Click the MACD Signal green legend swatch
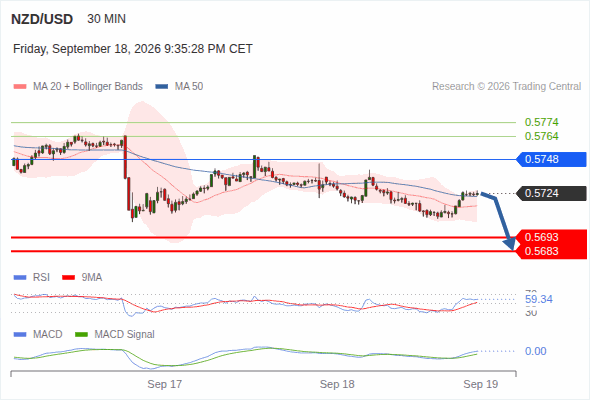Viewport: 590px width, 400px height. [x=81, y=335]
